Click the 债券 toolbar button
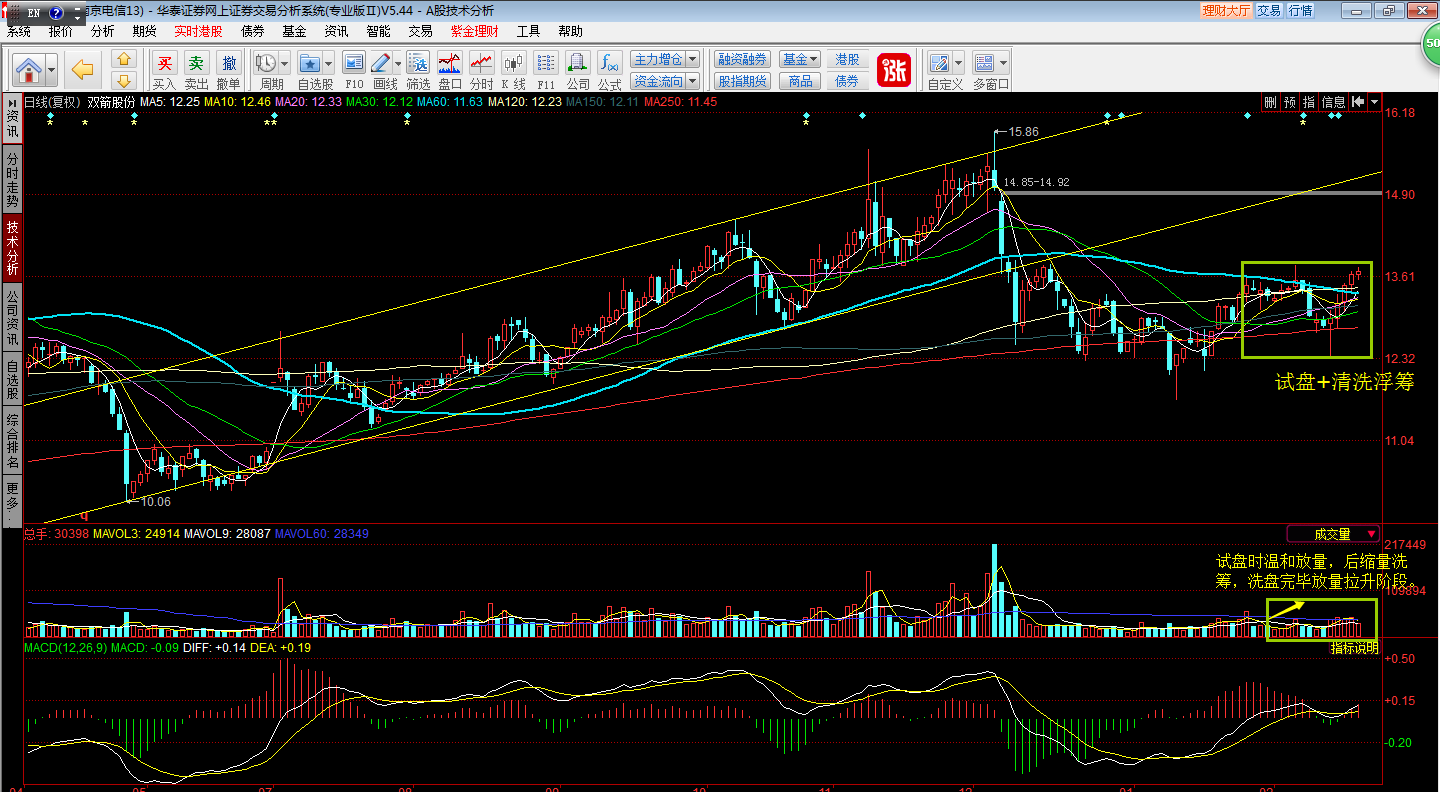1440x792 pixels. click(847, 81)
